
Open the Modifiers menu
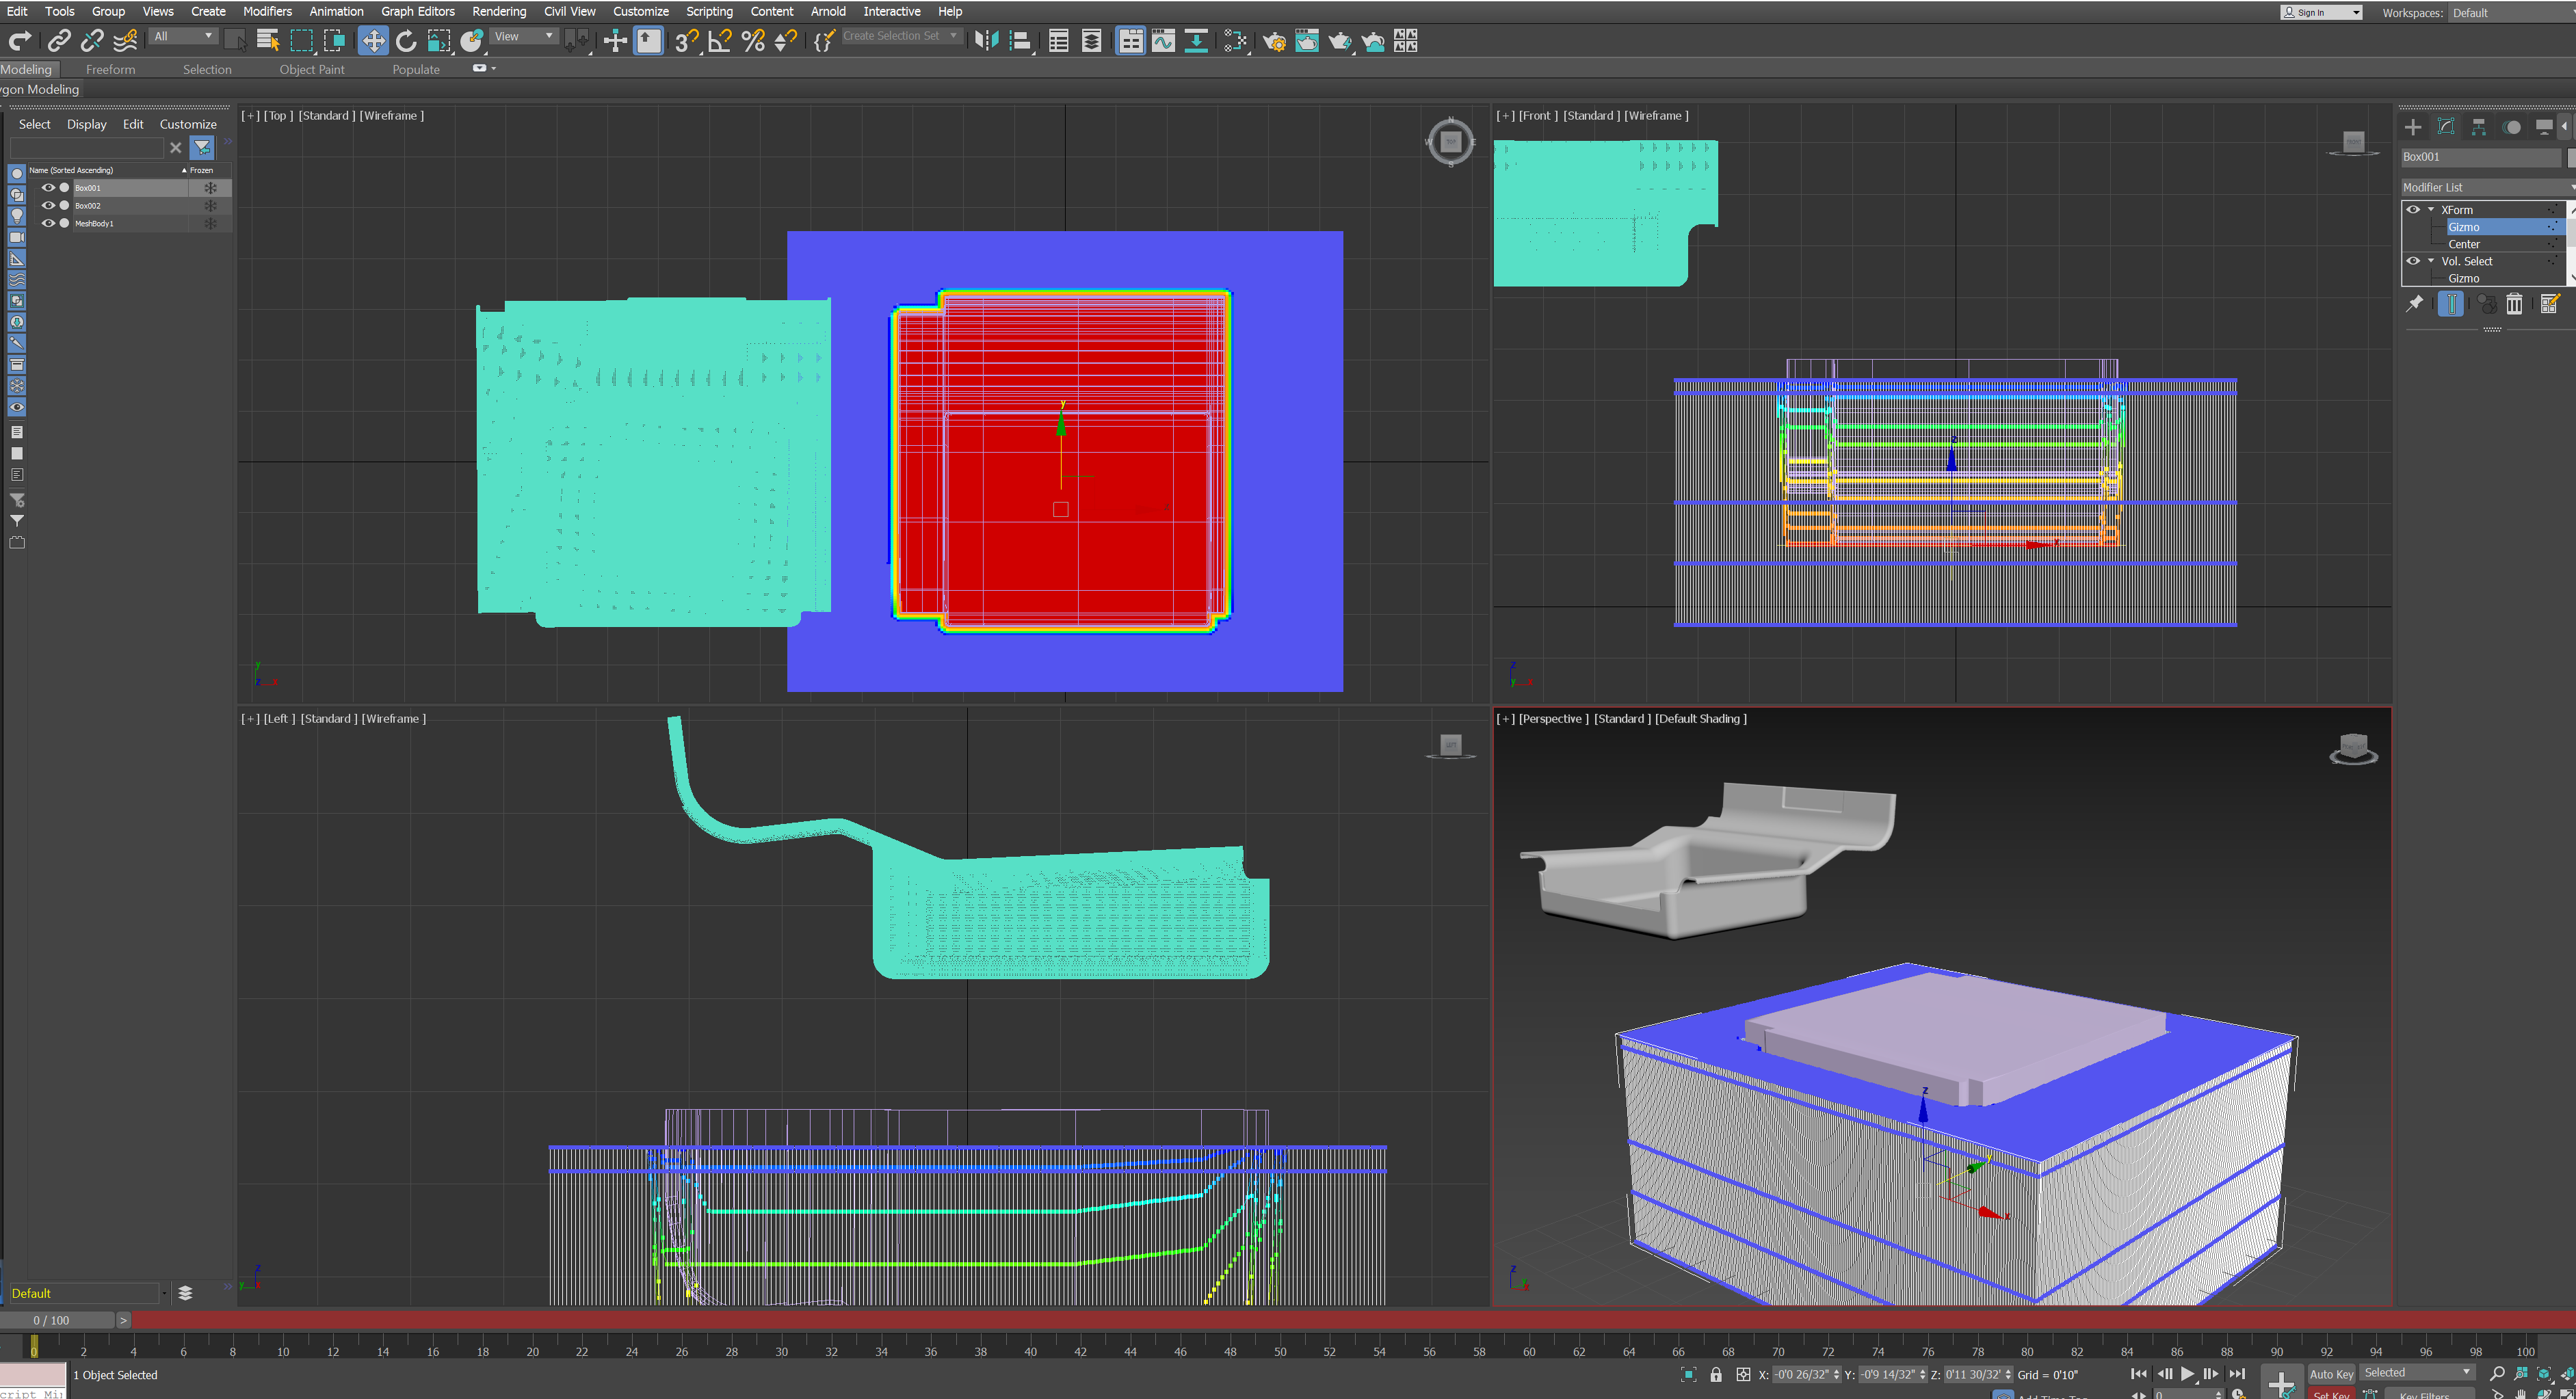click(x=267, y=11)
